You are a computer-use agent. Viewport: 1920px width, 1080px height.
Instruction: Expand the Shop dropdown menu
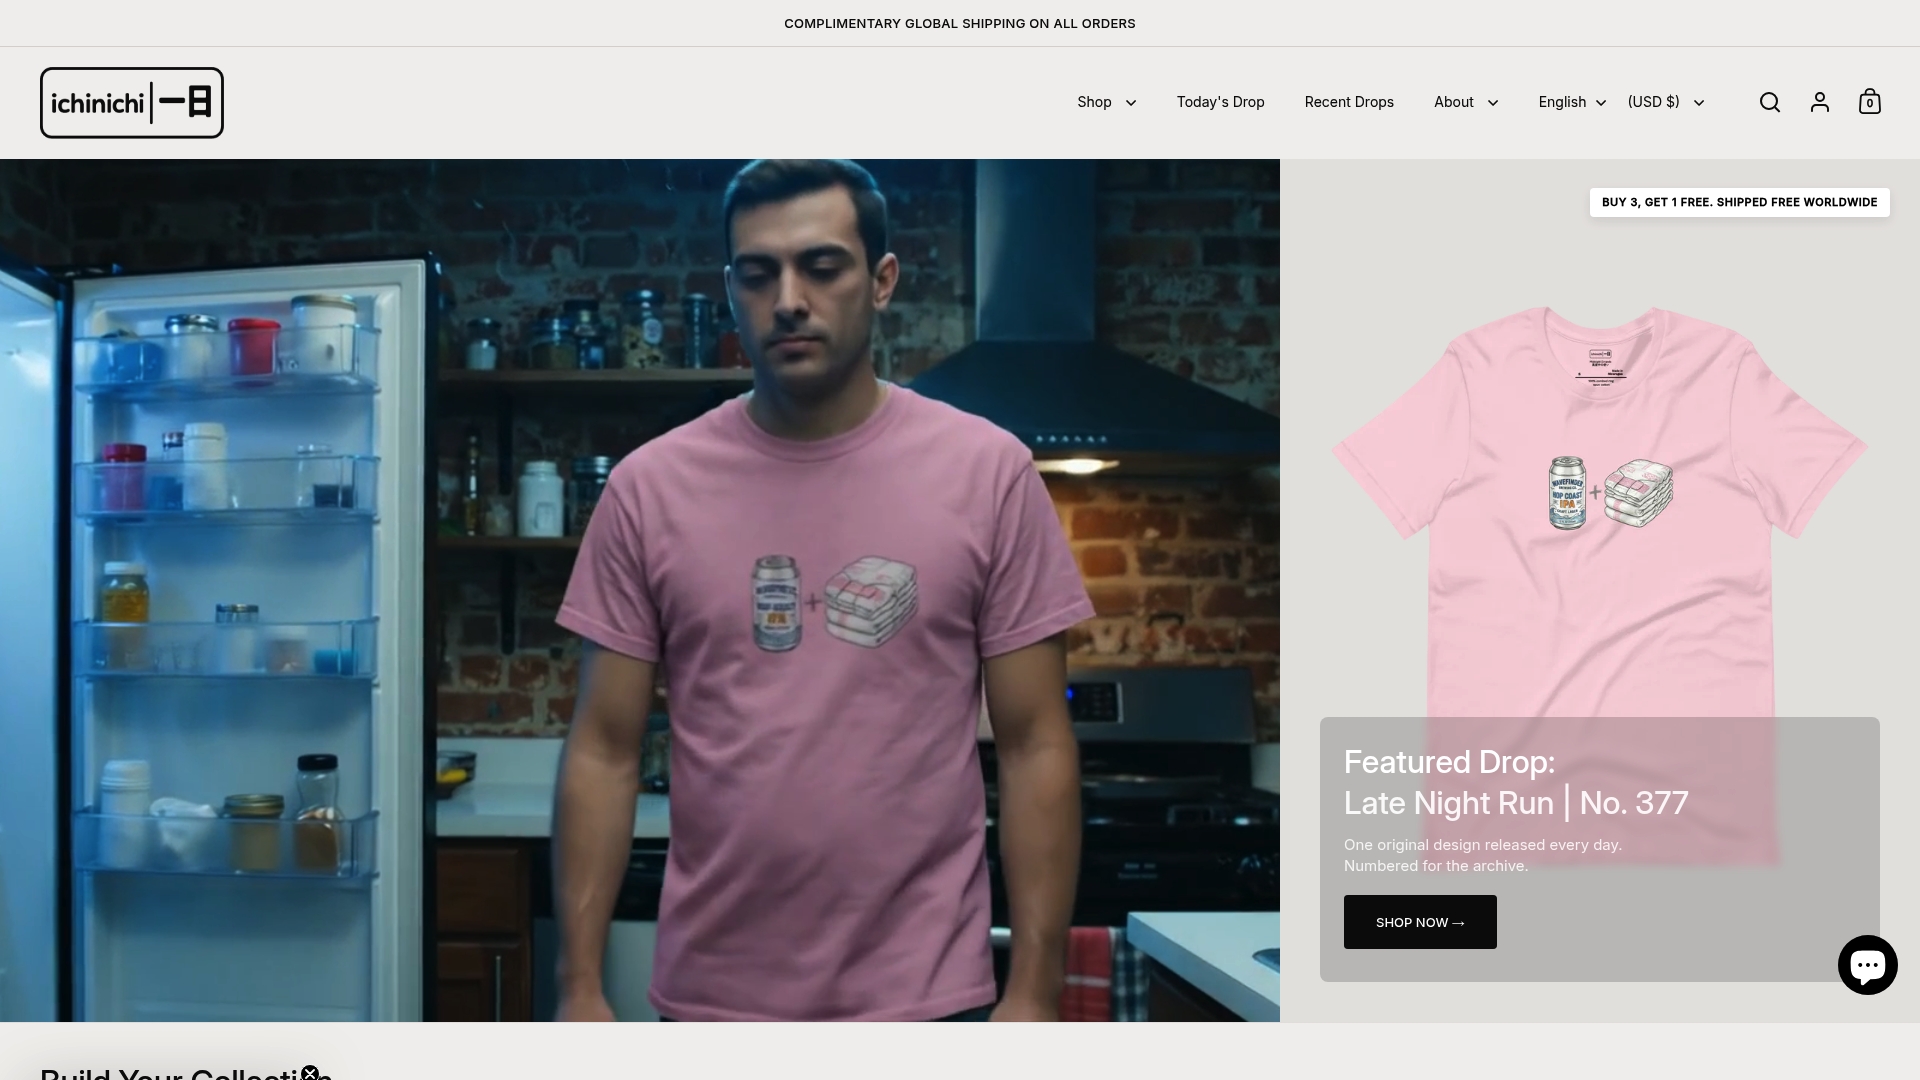(1105, 102)
